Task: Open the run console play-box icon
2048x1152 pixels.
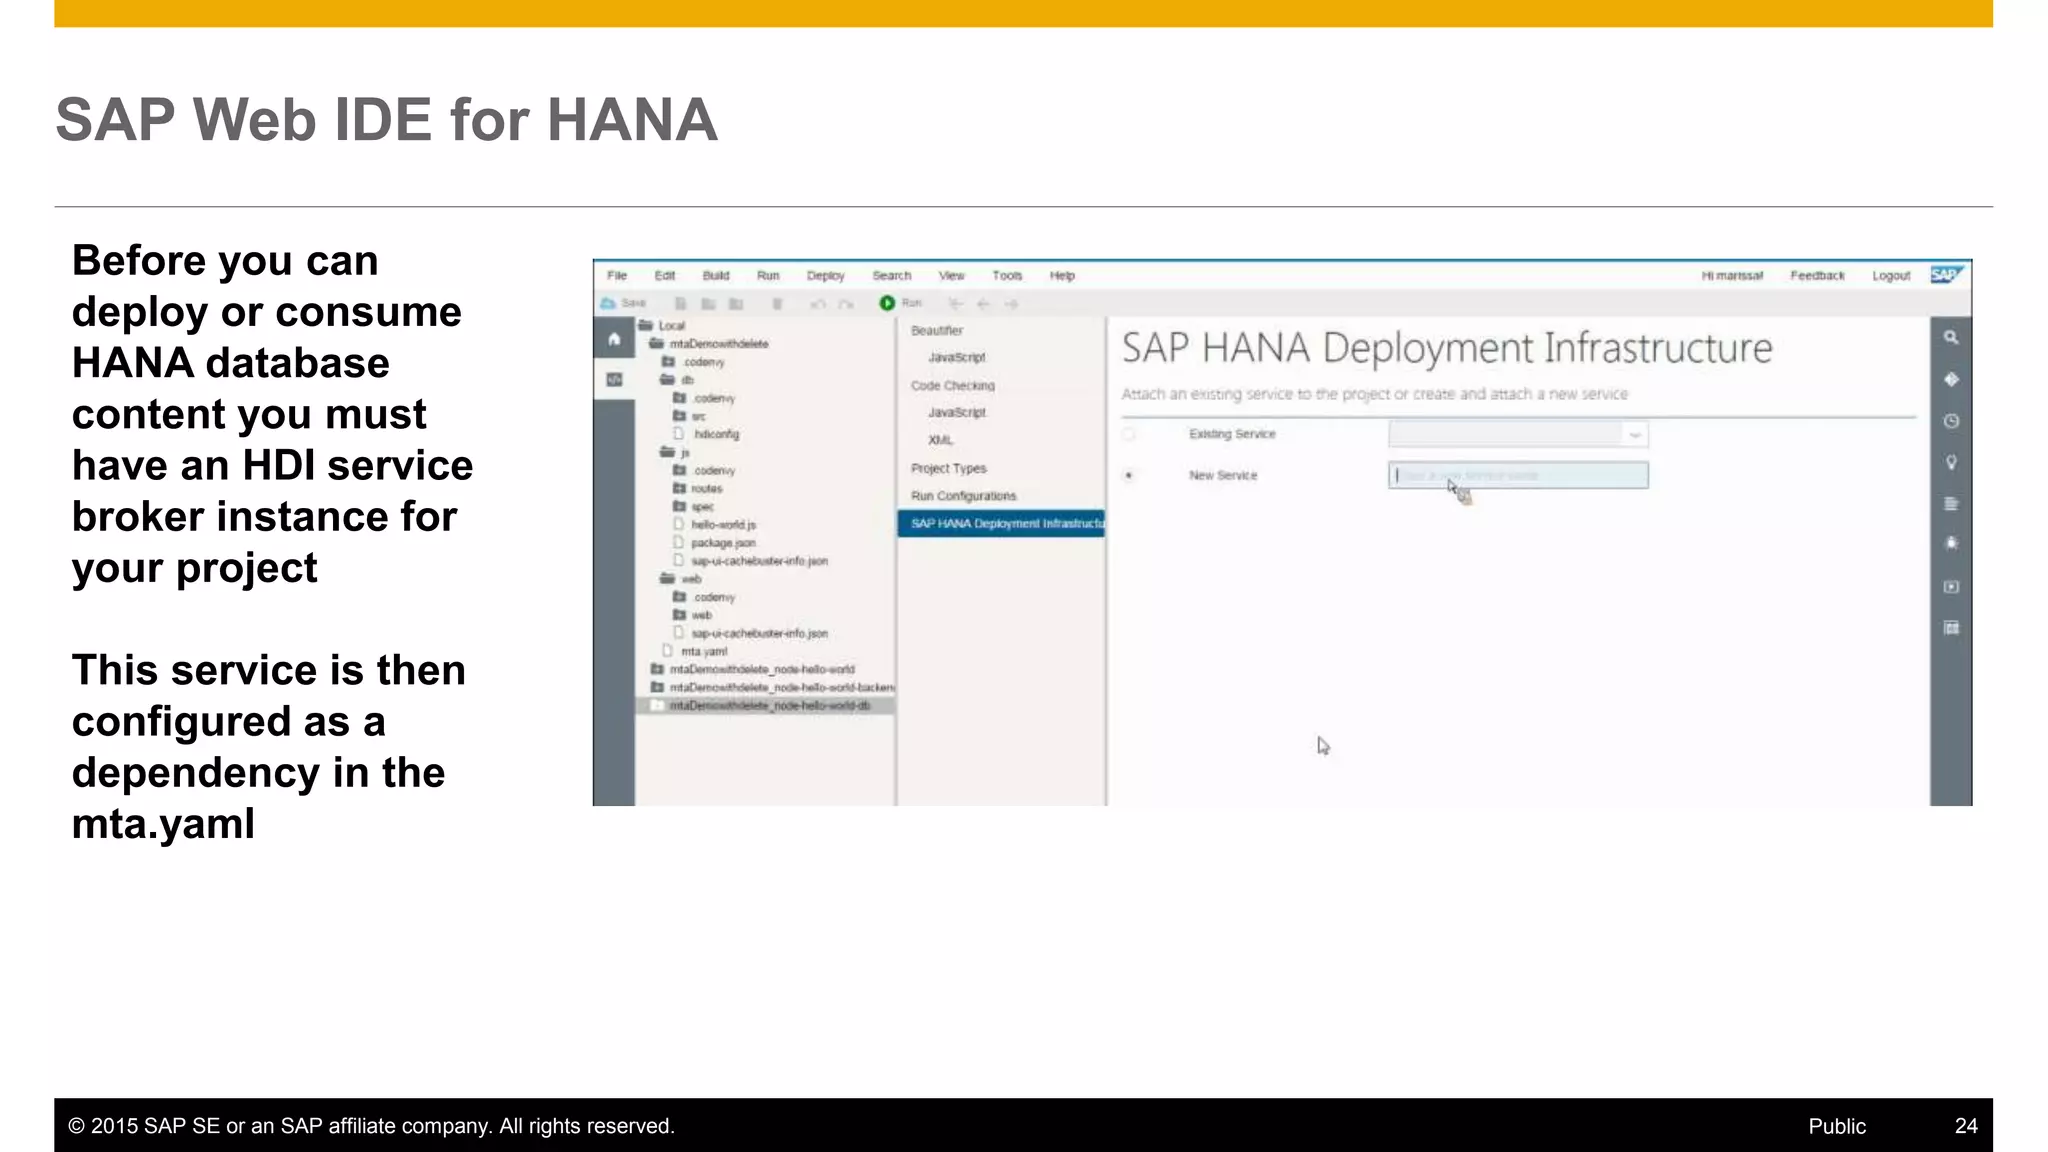Action: pyautogui.click(x=1951, y=587)
